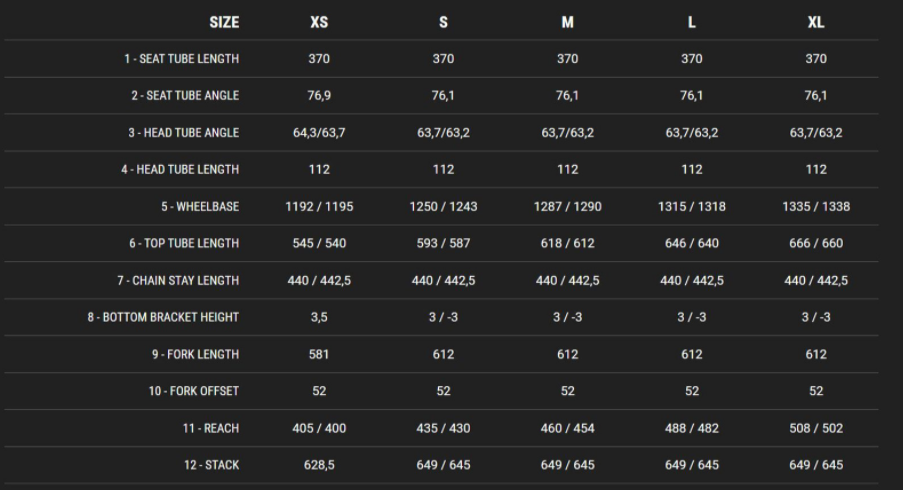Select the XL size column header
The height and width of the screenshot is (490, 903).
(816, 22)
